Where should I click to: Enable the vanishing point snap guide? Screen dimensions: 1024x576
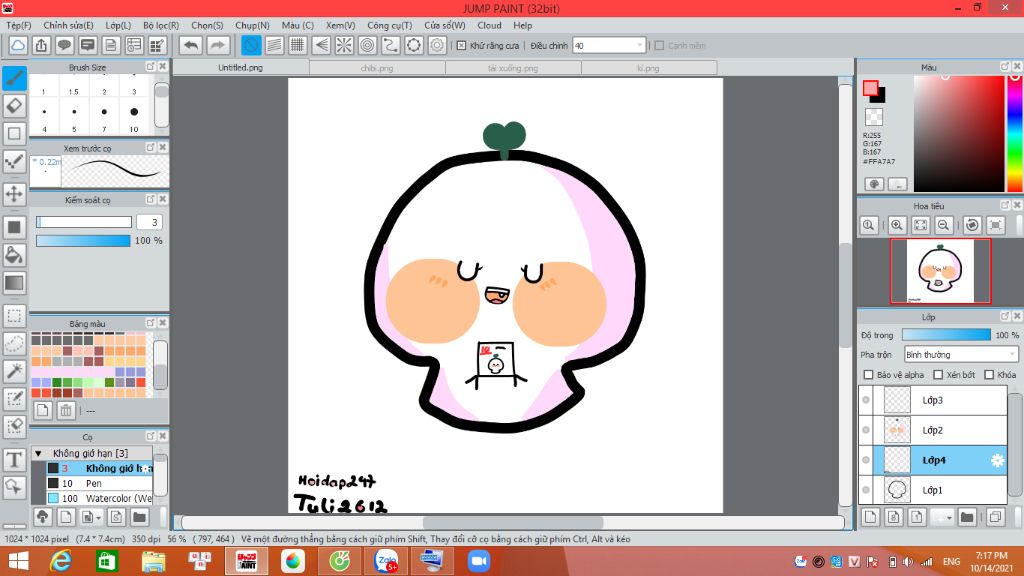(x=321, y=45)
